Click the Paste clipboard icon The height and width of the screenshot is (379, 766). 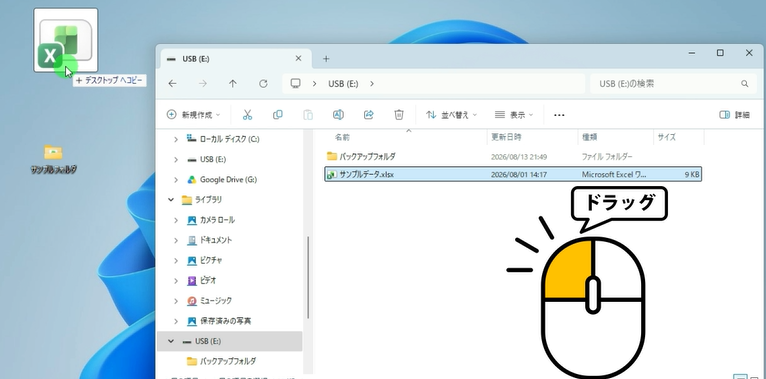[x=308, y=115]
